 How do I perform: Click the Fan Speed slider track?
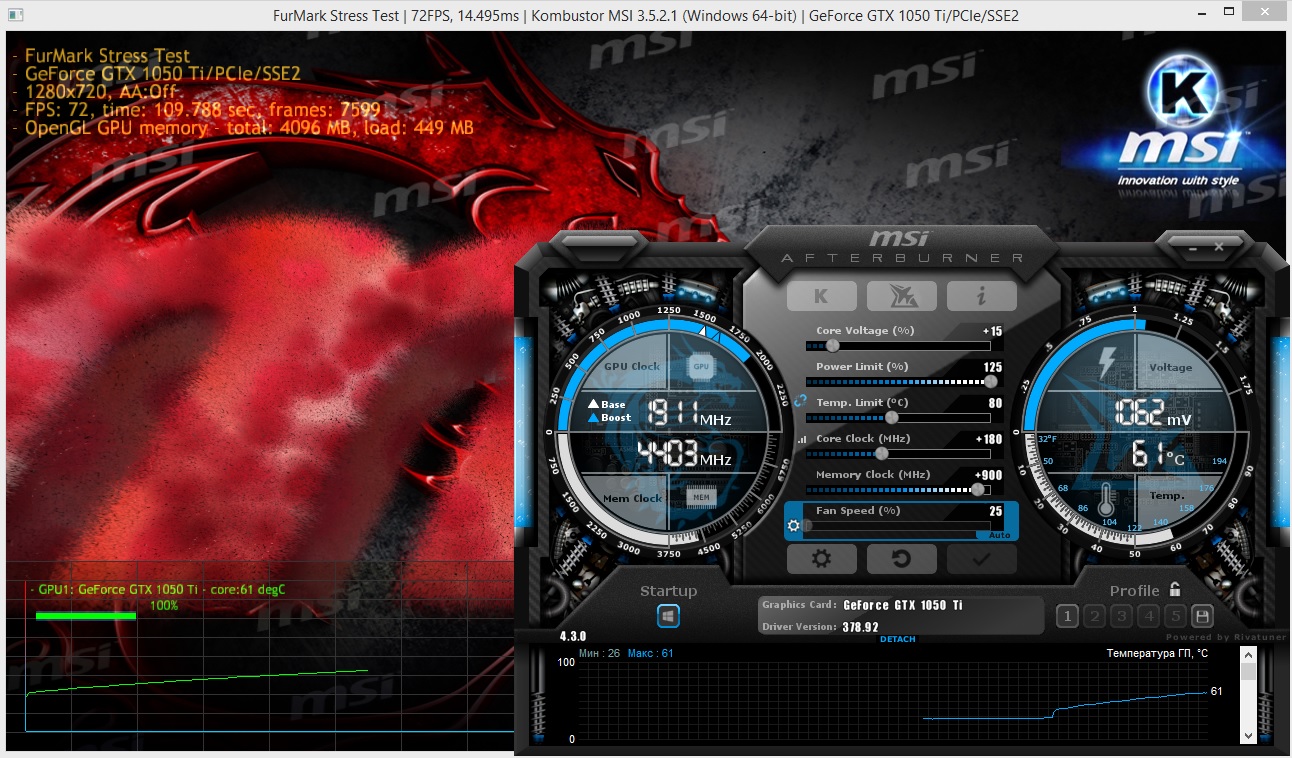point(898,526)
